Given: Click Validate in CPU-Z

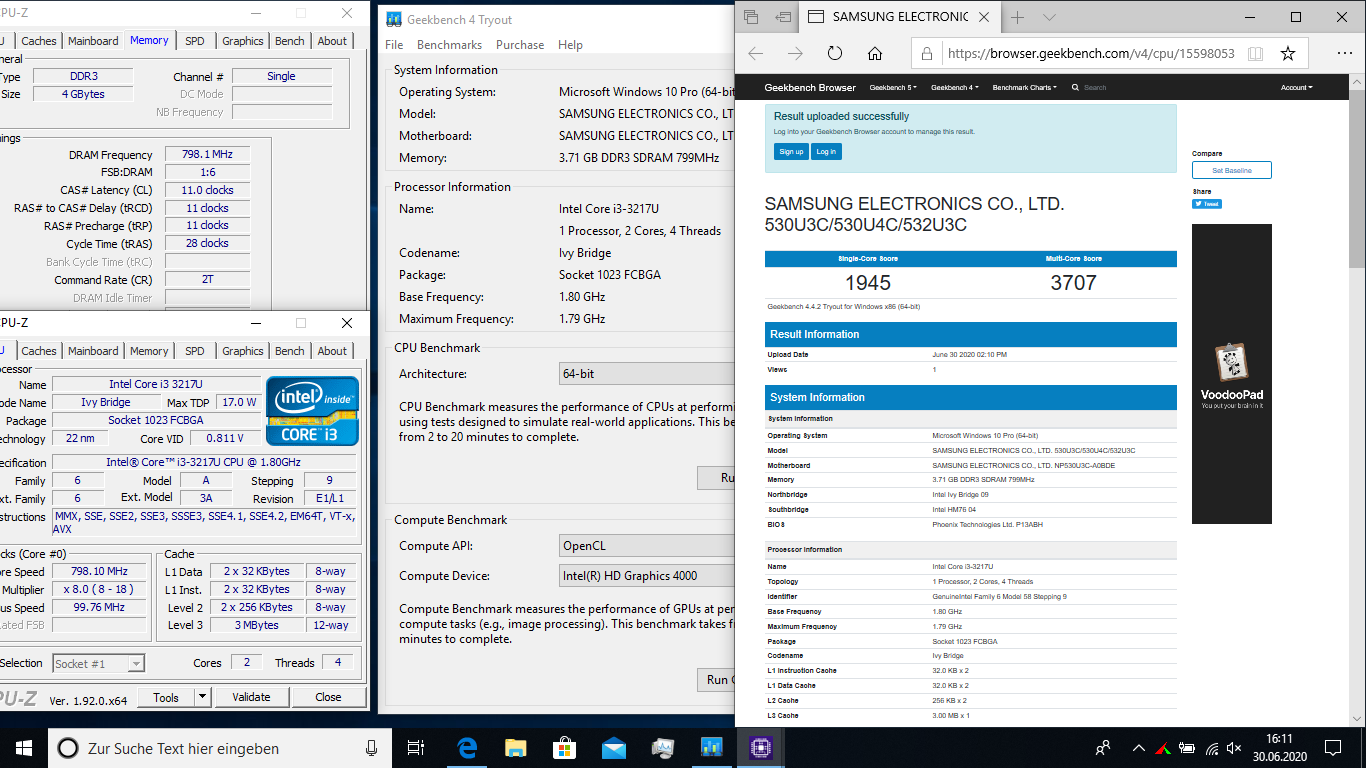Looking at the screenshot, I should point(251,697).
